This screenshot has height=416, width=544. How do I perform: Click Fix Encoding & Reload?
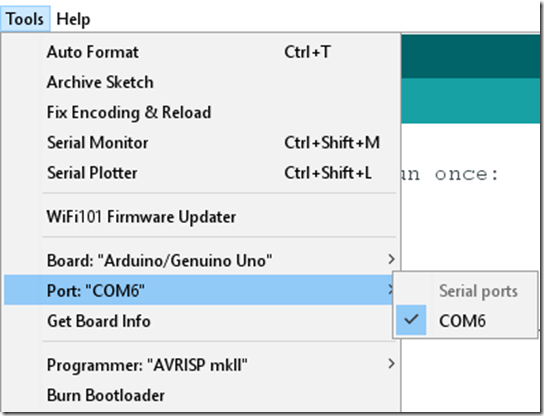pyautogui.click(x=200, y=112)
